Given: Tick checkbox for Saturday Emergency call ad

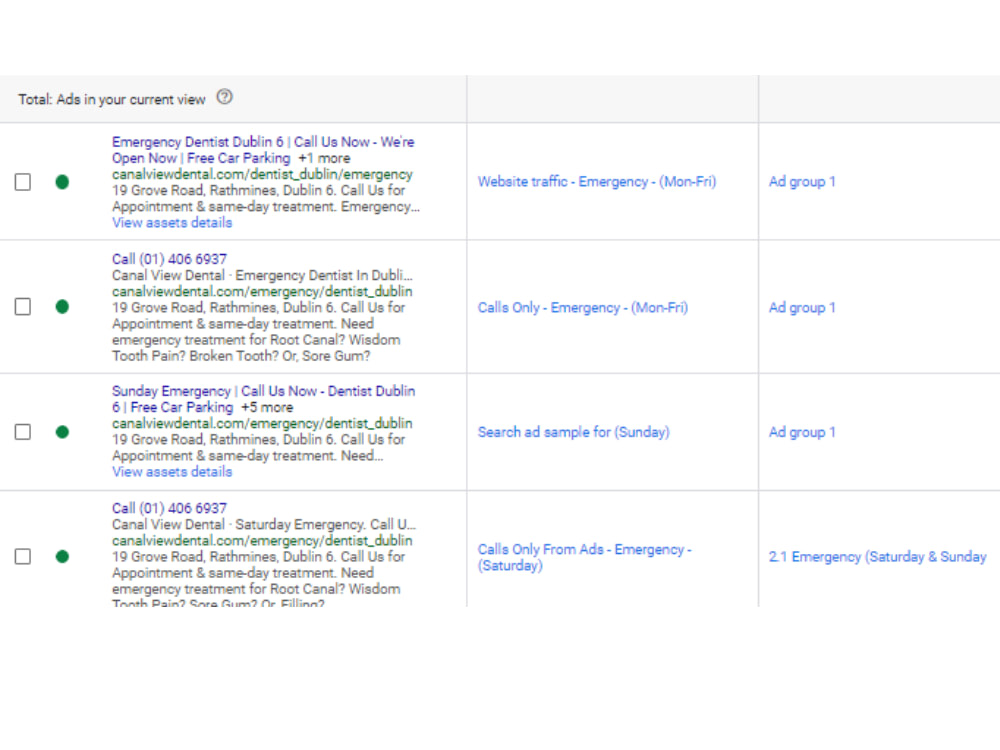Looking at the screenshot, I should coord(23,557).
